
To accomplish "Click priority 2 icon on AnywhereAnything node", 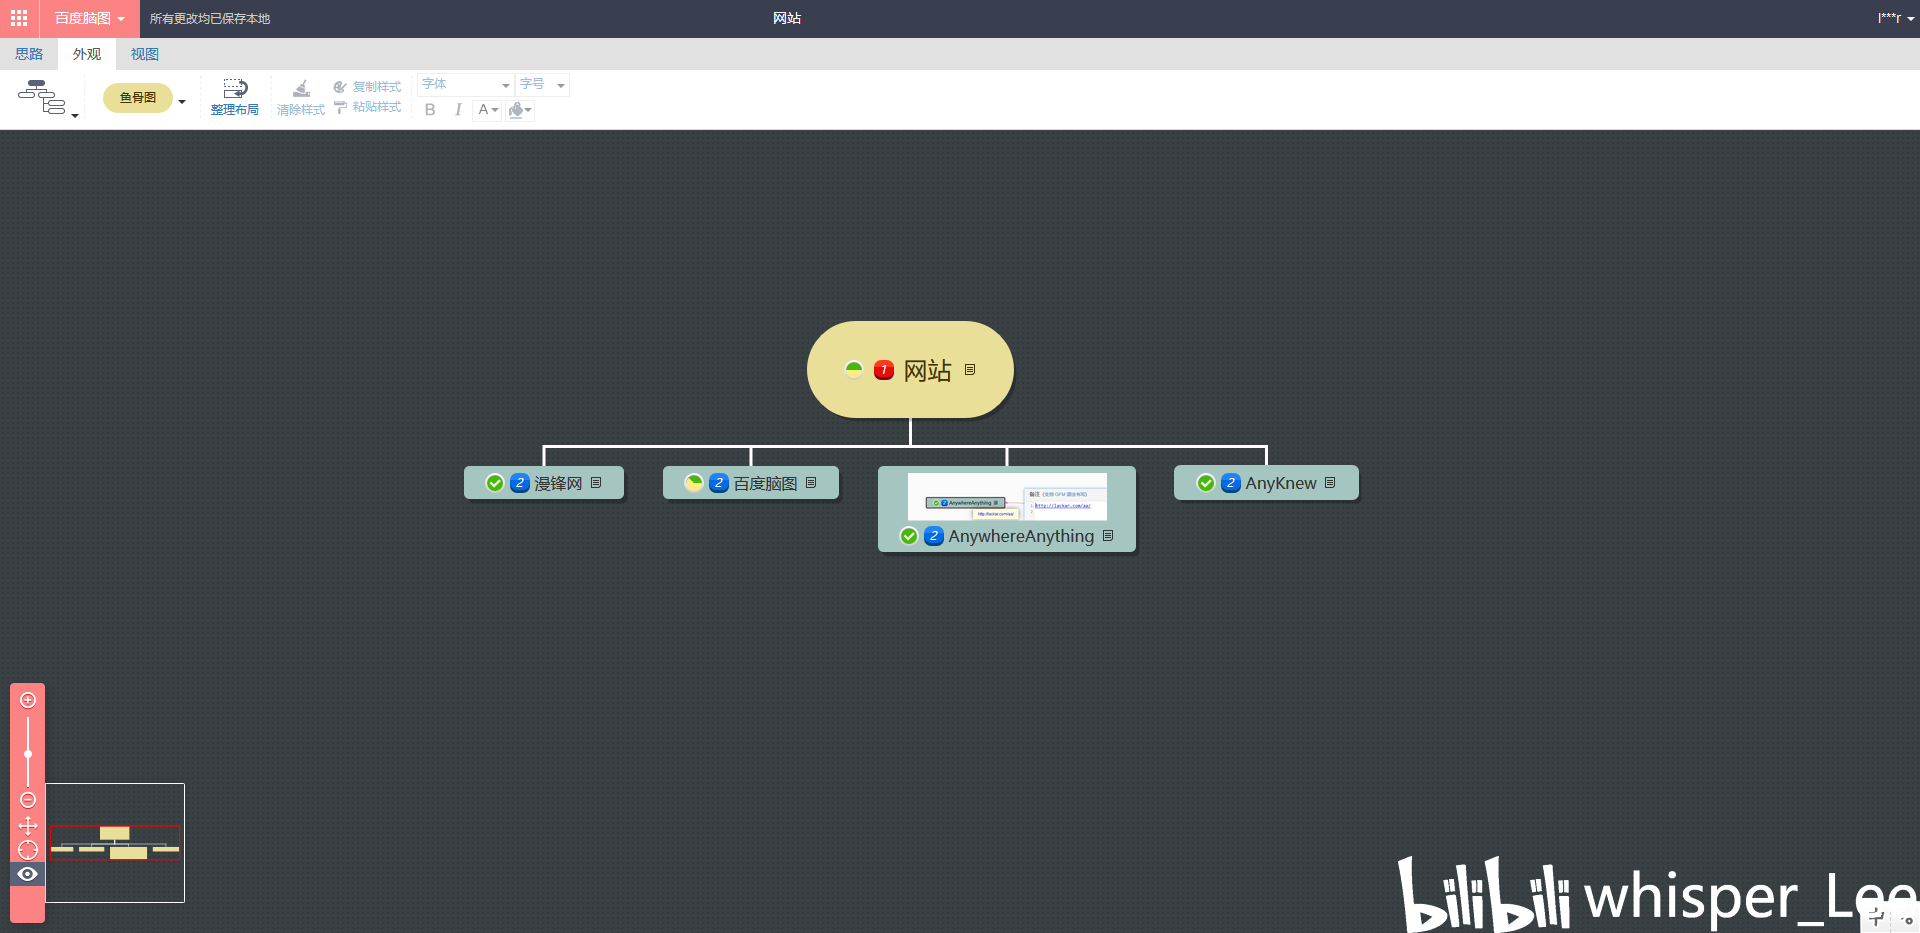I will tap(934, 536).
